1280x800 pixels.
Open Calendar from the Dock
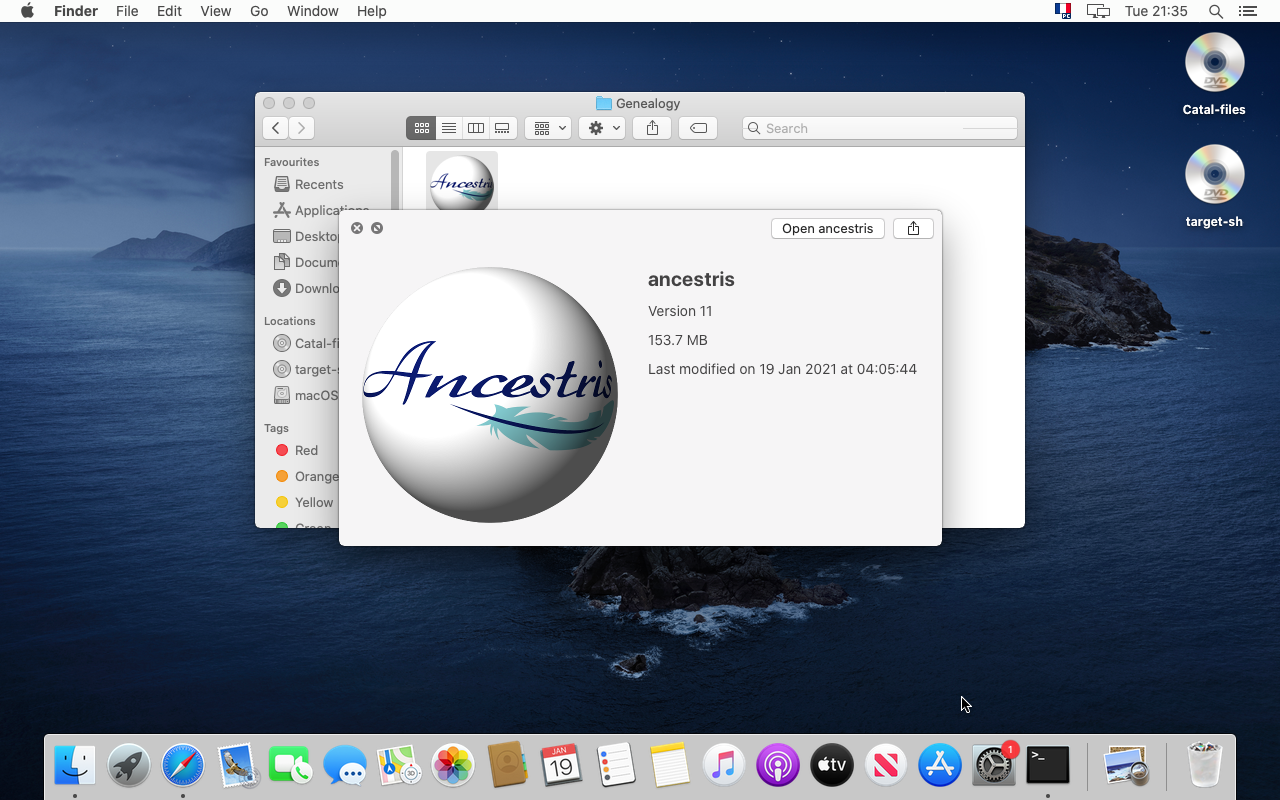[x=561, y=766]
